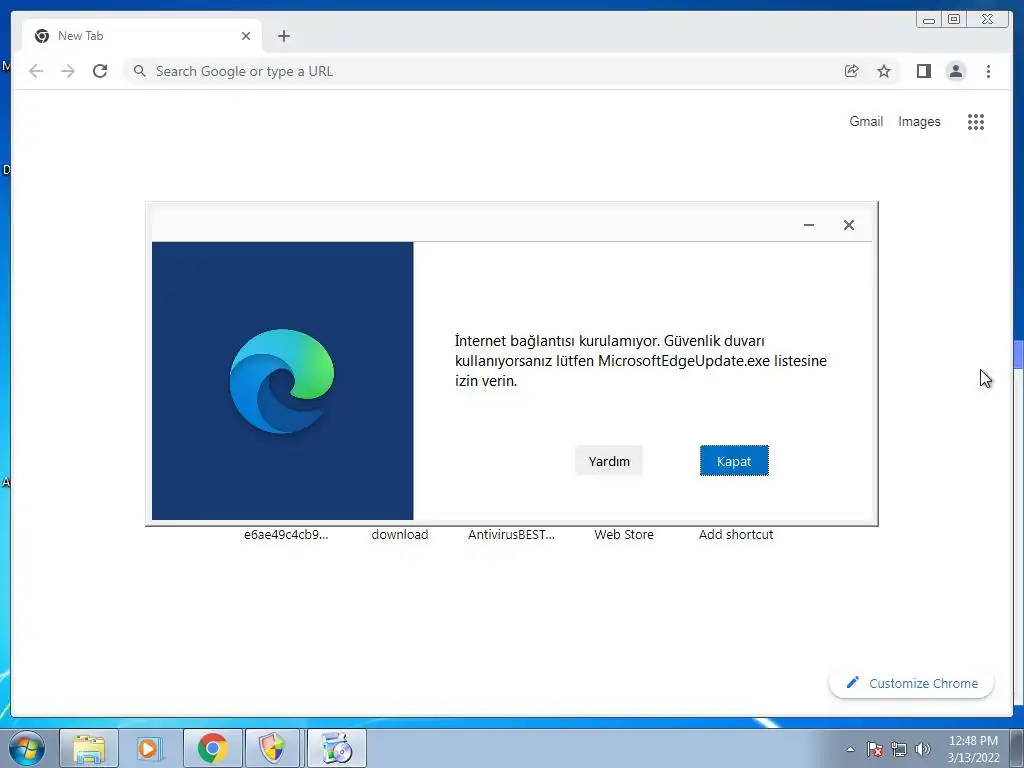Screen dimensions: 1024x768
Task: Share this page icon in address bar
Action: pos(852,71)
